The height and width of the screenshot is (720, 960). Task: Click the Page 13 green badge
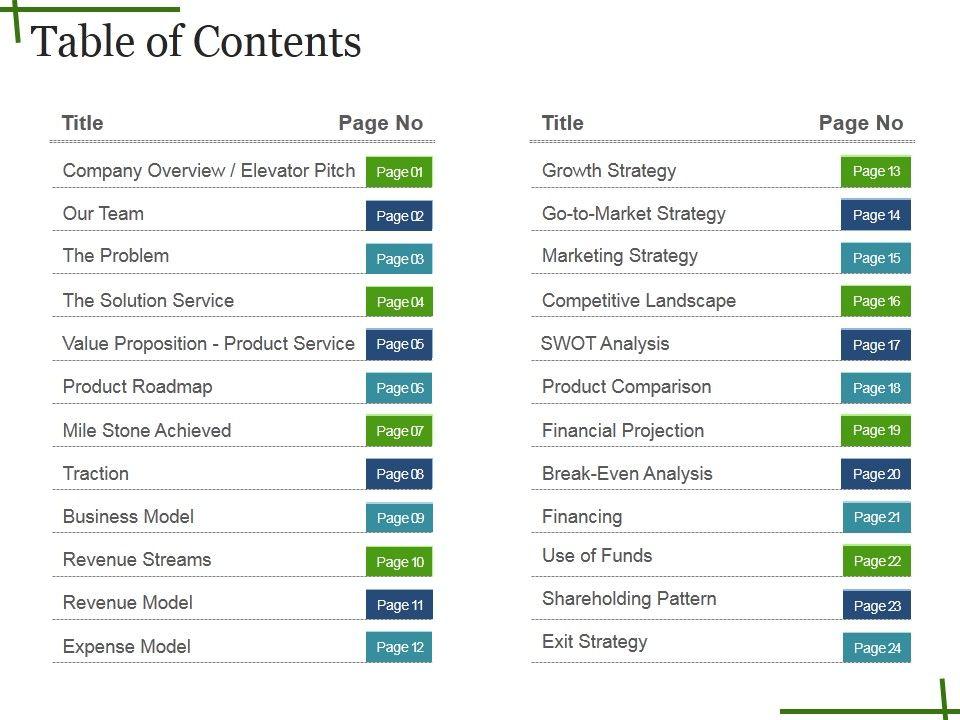tap(876, 171)
